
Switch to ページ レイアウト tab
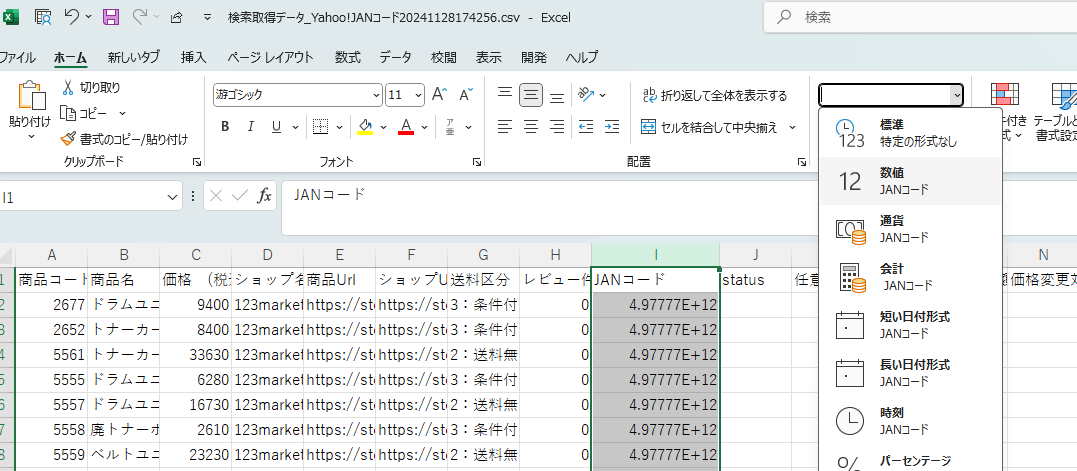270,57
